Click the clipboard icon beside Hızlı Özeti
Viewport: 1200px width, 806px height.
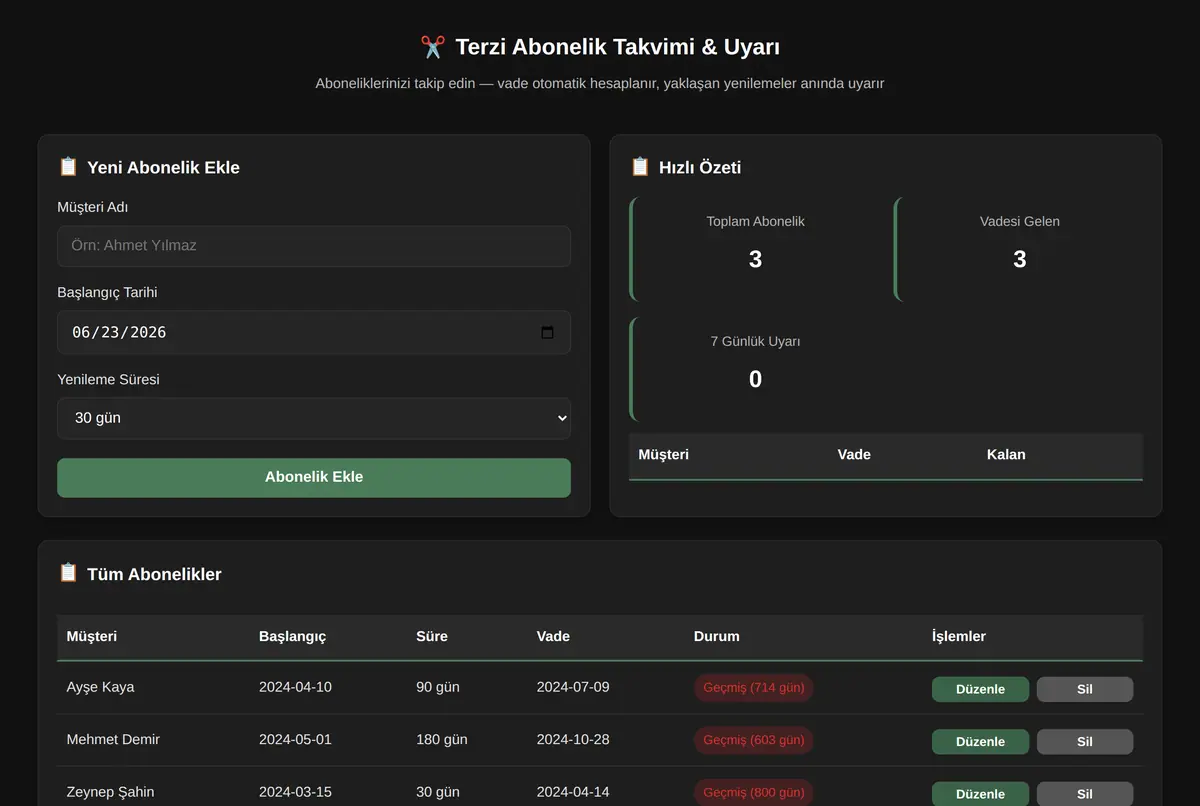(x=640, y=167)
